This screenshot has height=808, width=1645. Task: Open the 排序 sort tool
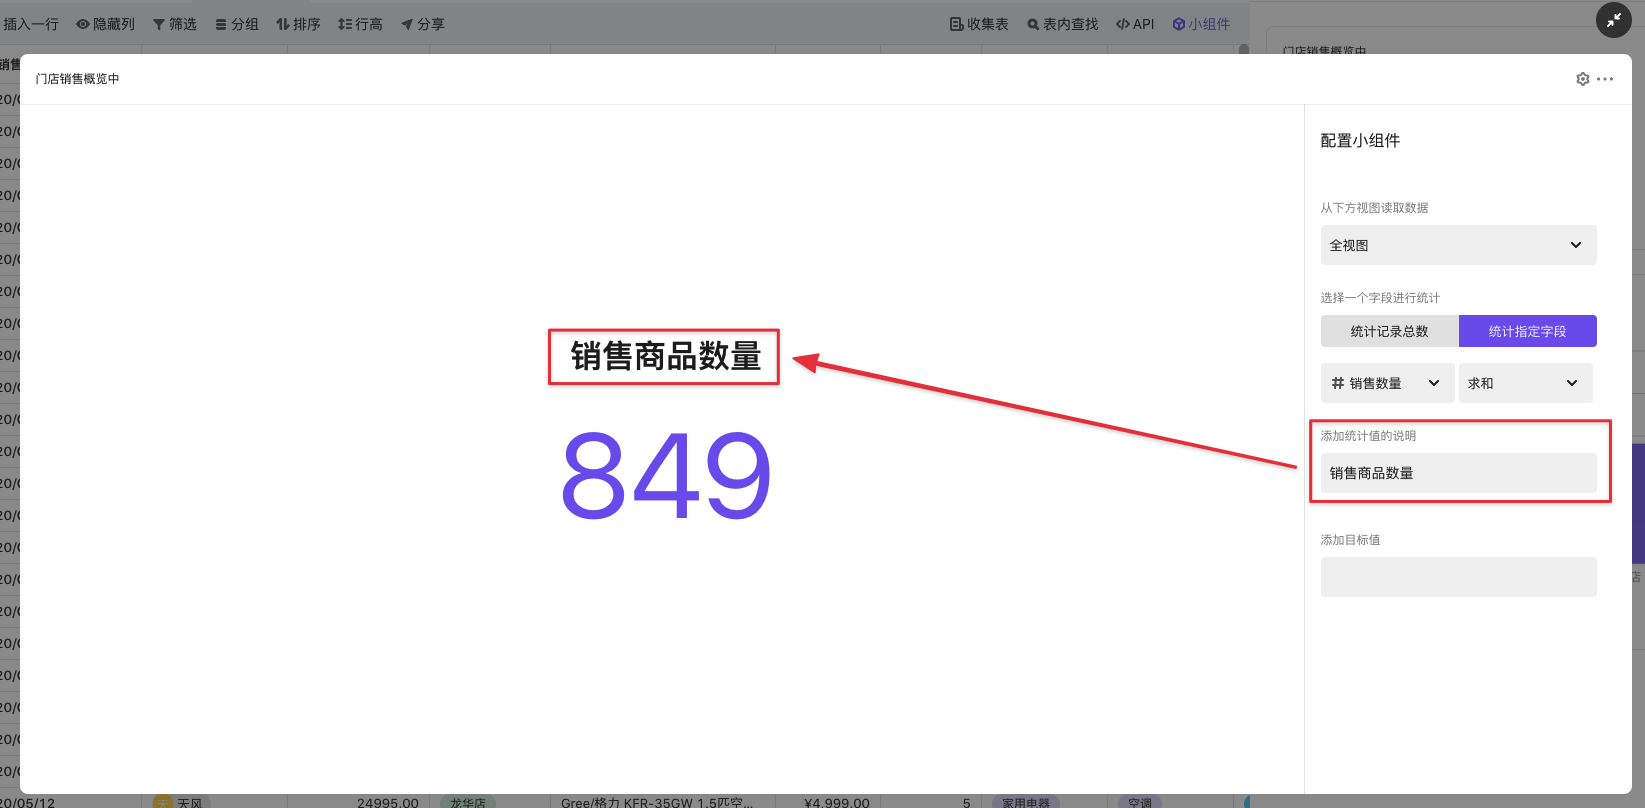(x=299, y=24)
